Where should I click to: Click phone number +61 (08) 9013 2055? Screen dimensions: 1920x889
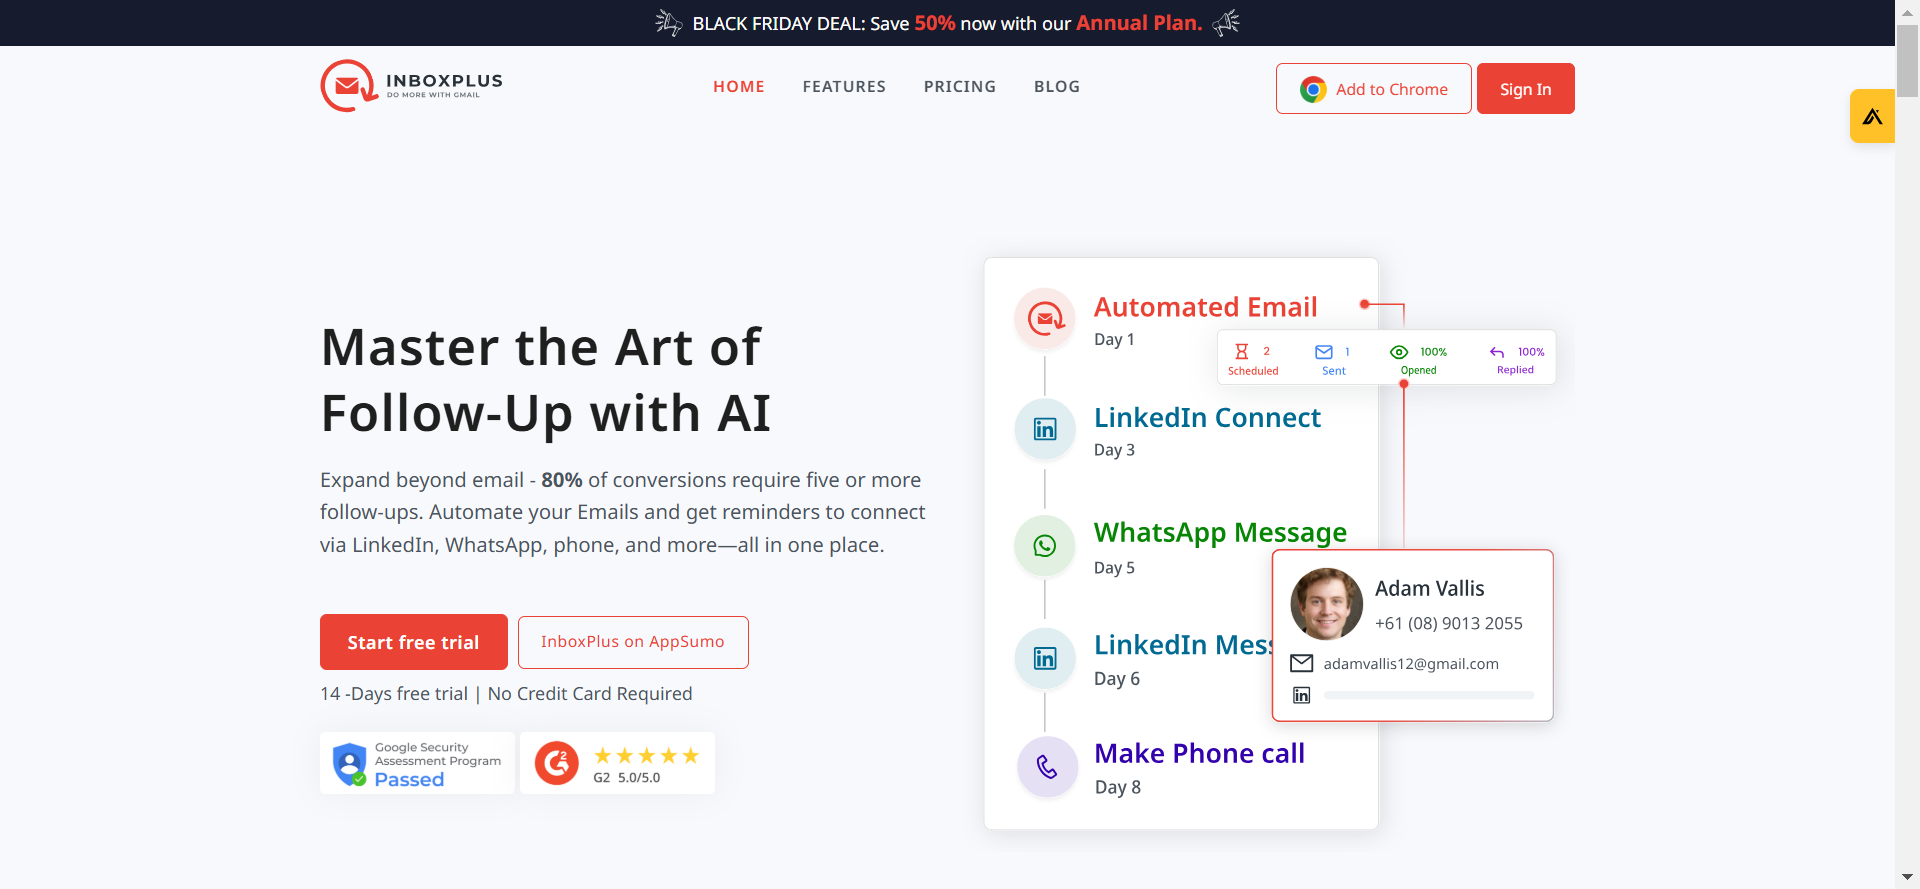[1448, 624]
